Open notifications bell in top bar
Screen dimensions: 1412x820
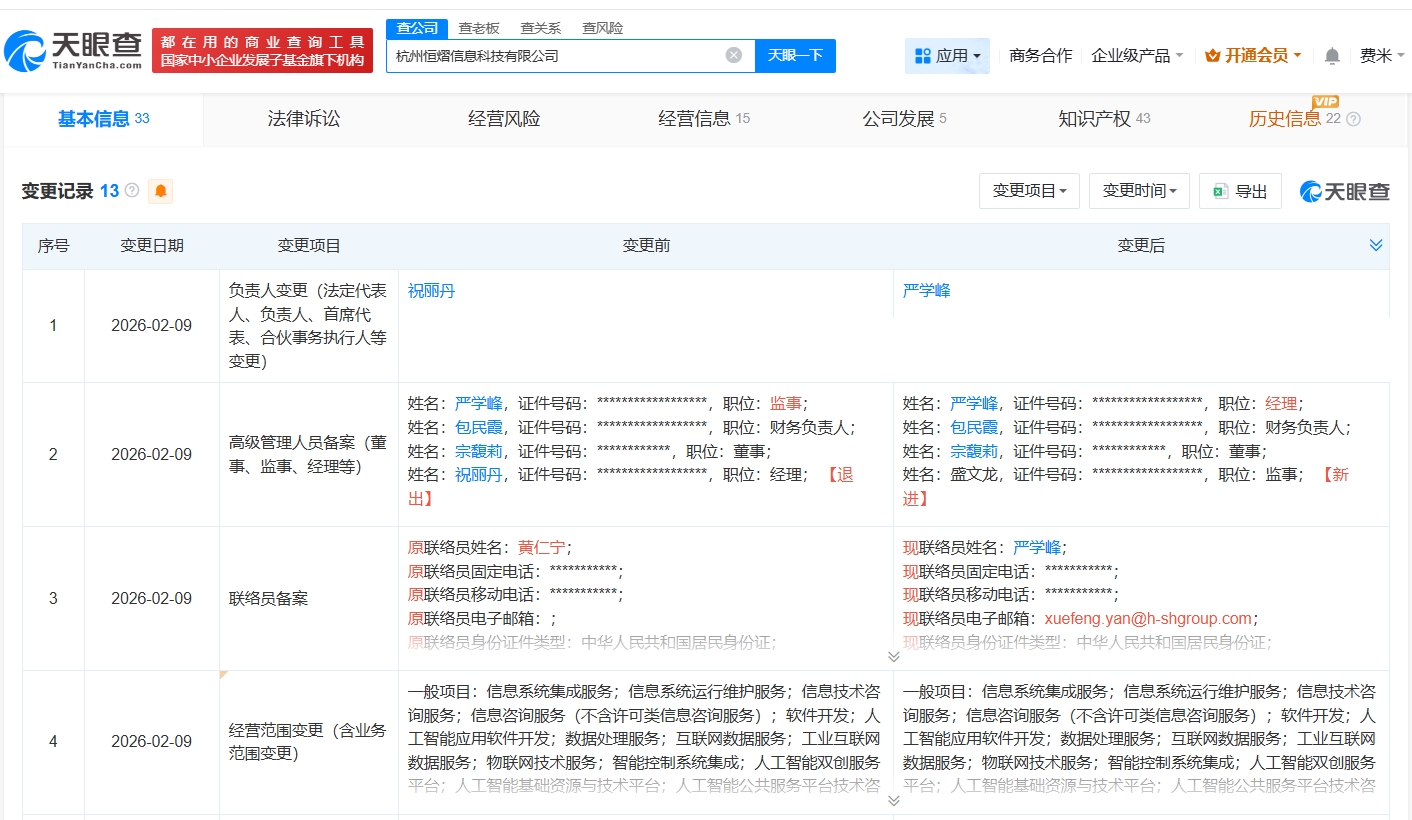pyautogui.click(x=1332, y=56)
